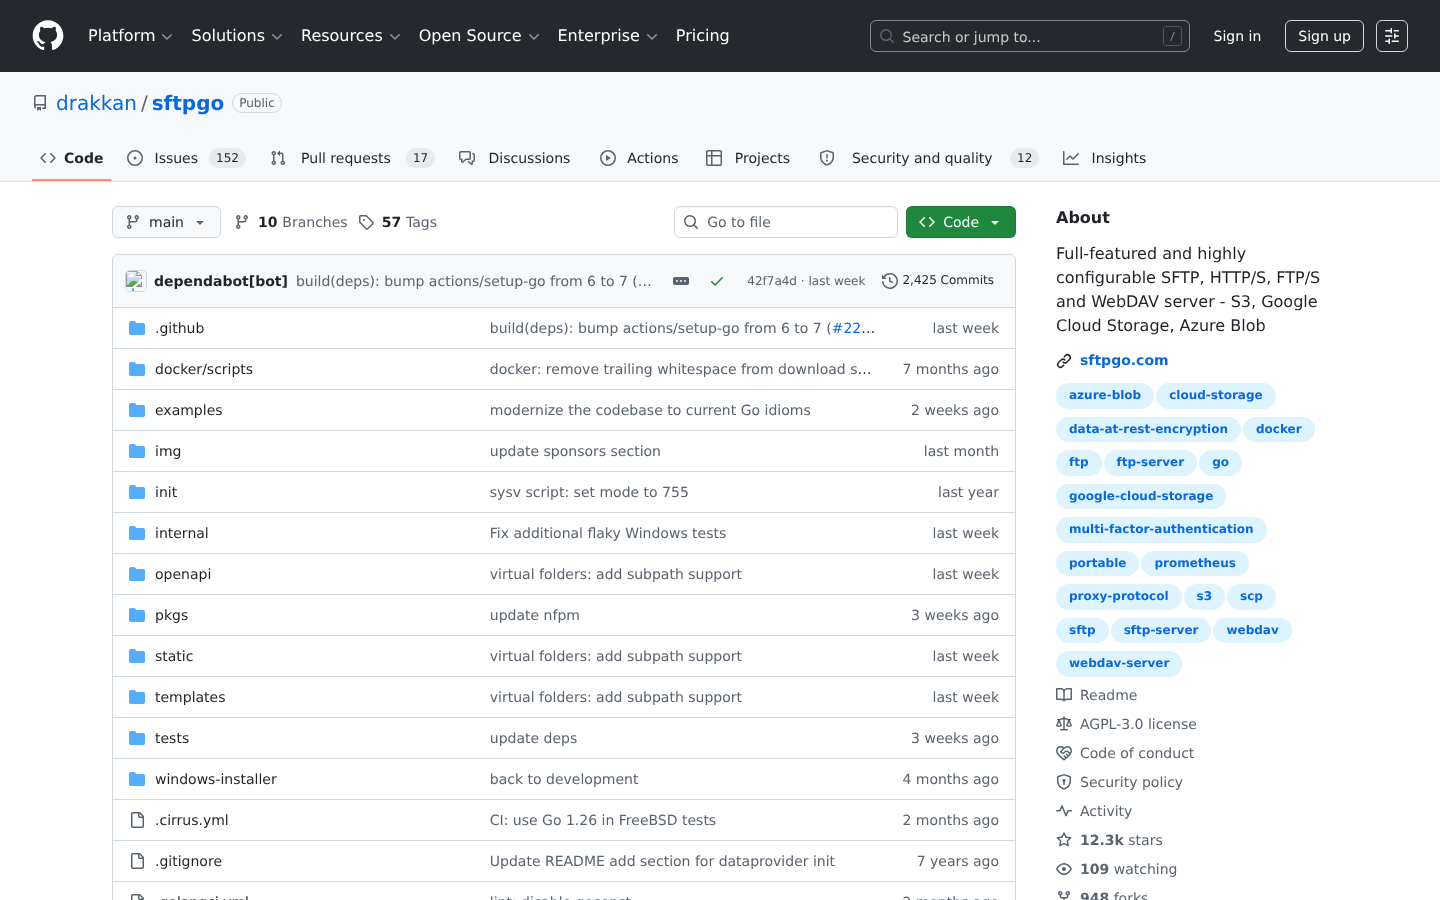The height and width of the screenshot is (900, 1440).
Task: Click the windows-installer folder icon
Action: tap(137, 779)
